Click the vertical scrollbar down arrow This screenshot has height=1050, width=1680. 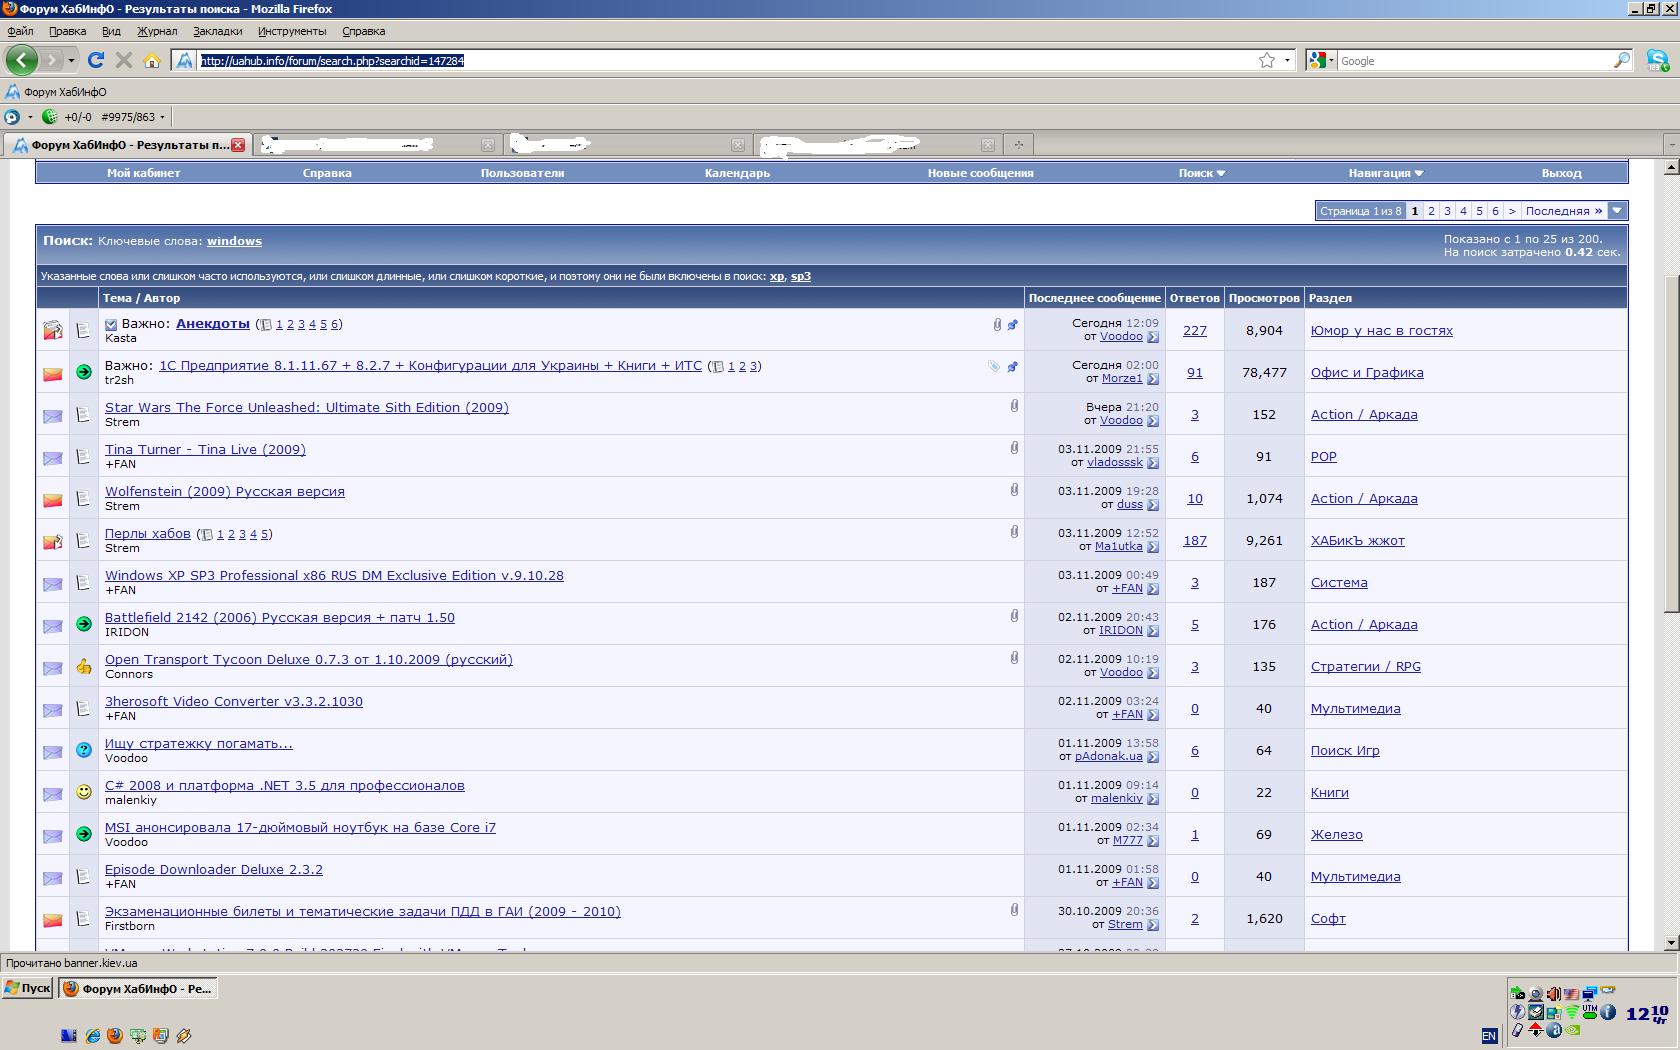tap(1671, 942)
